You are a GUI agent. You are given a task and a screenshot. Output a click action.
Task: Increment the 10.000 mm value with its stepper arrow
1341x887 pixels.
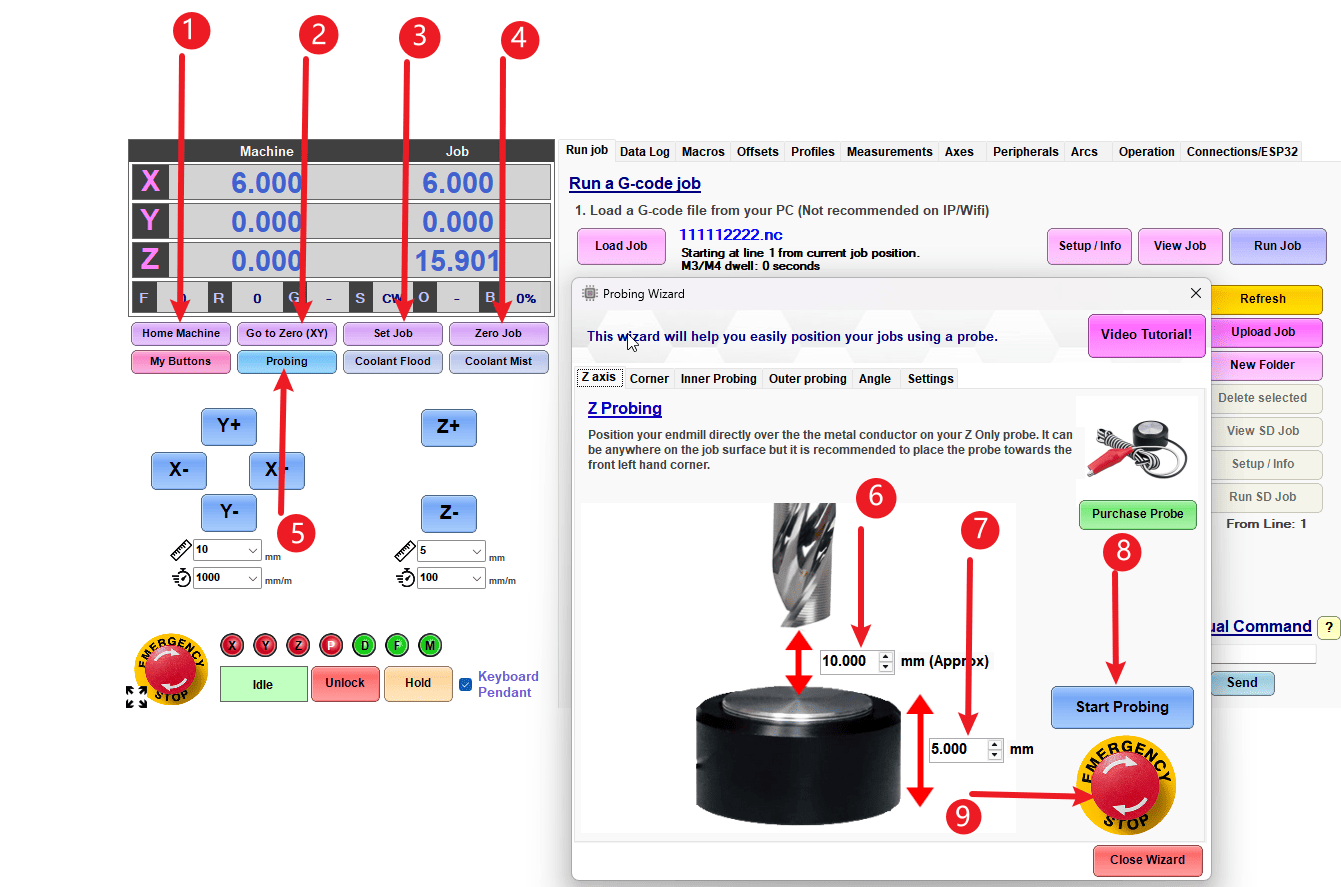click(x=885, y=656)
